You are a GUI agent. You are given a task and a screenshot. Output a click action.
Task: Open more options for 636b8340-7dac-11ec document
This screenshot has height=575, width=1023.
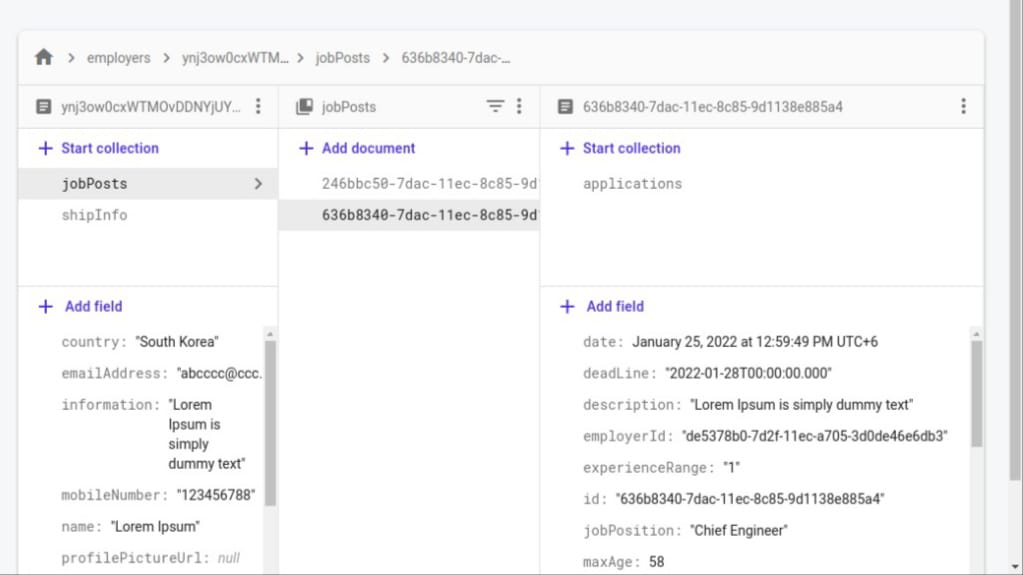(x=964, y=106)
